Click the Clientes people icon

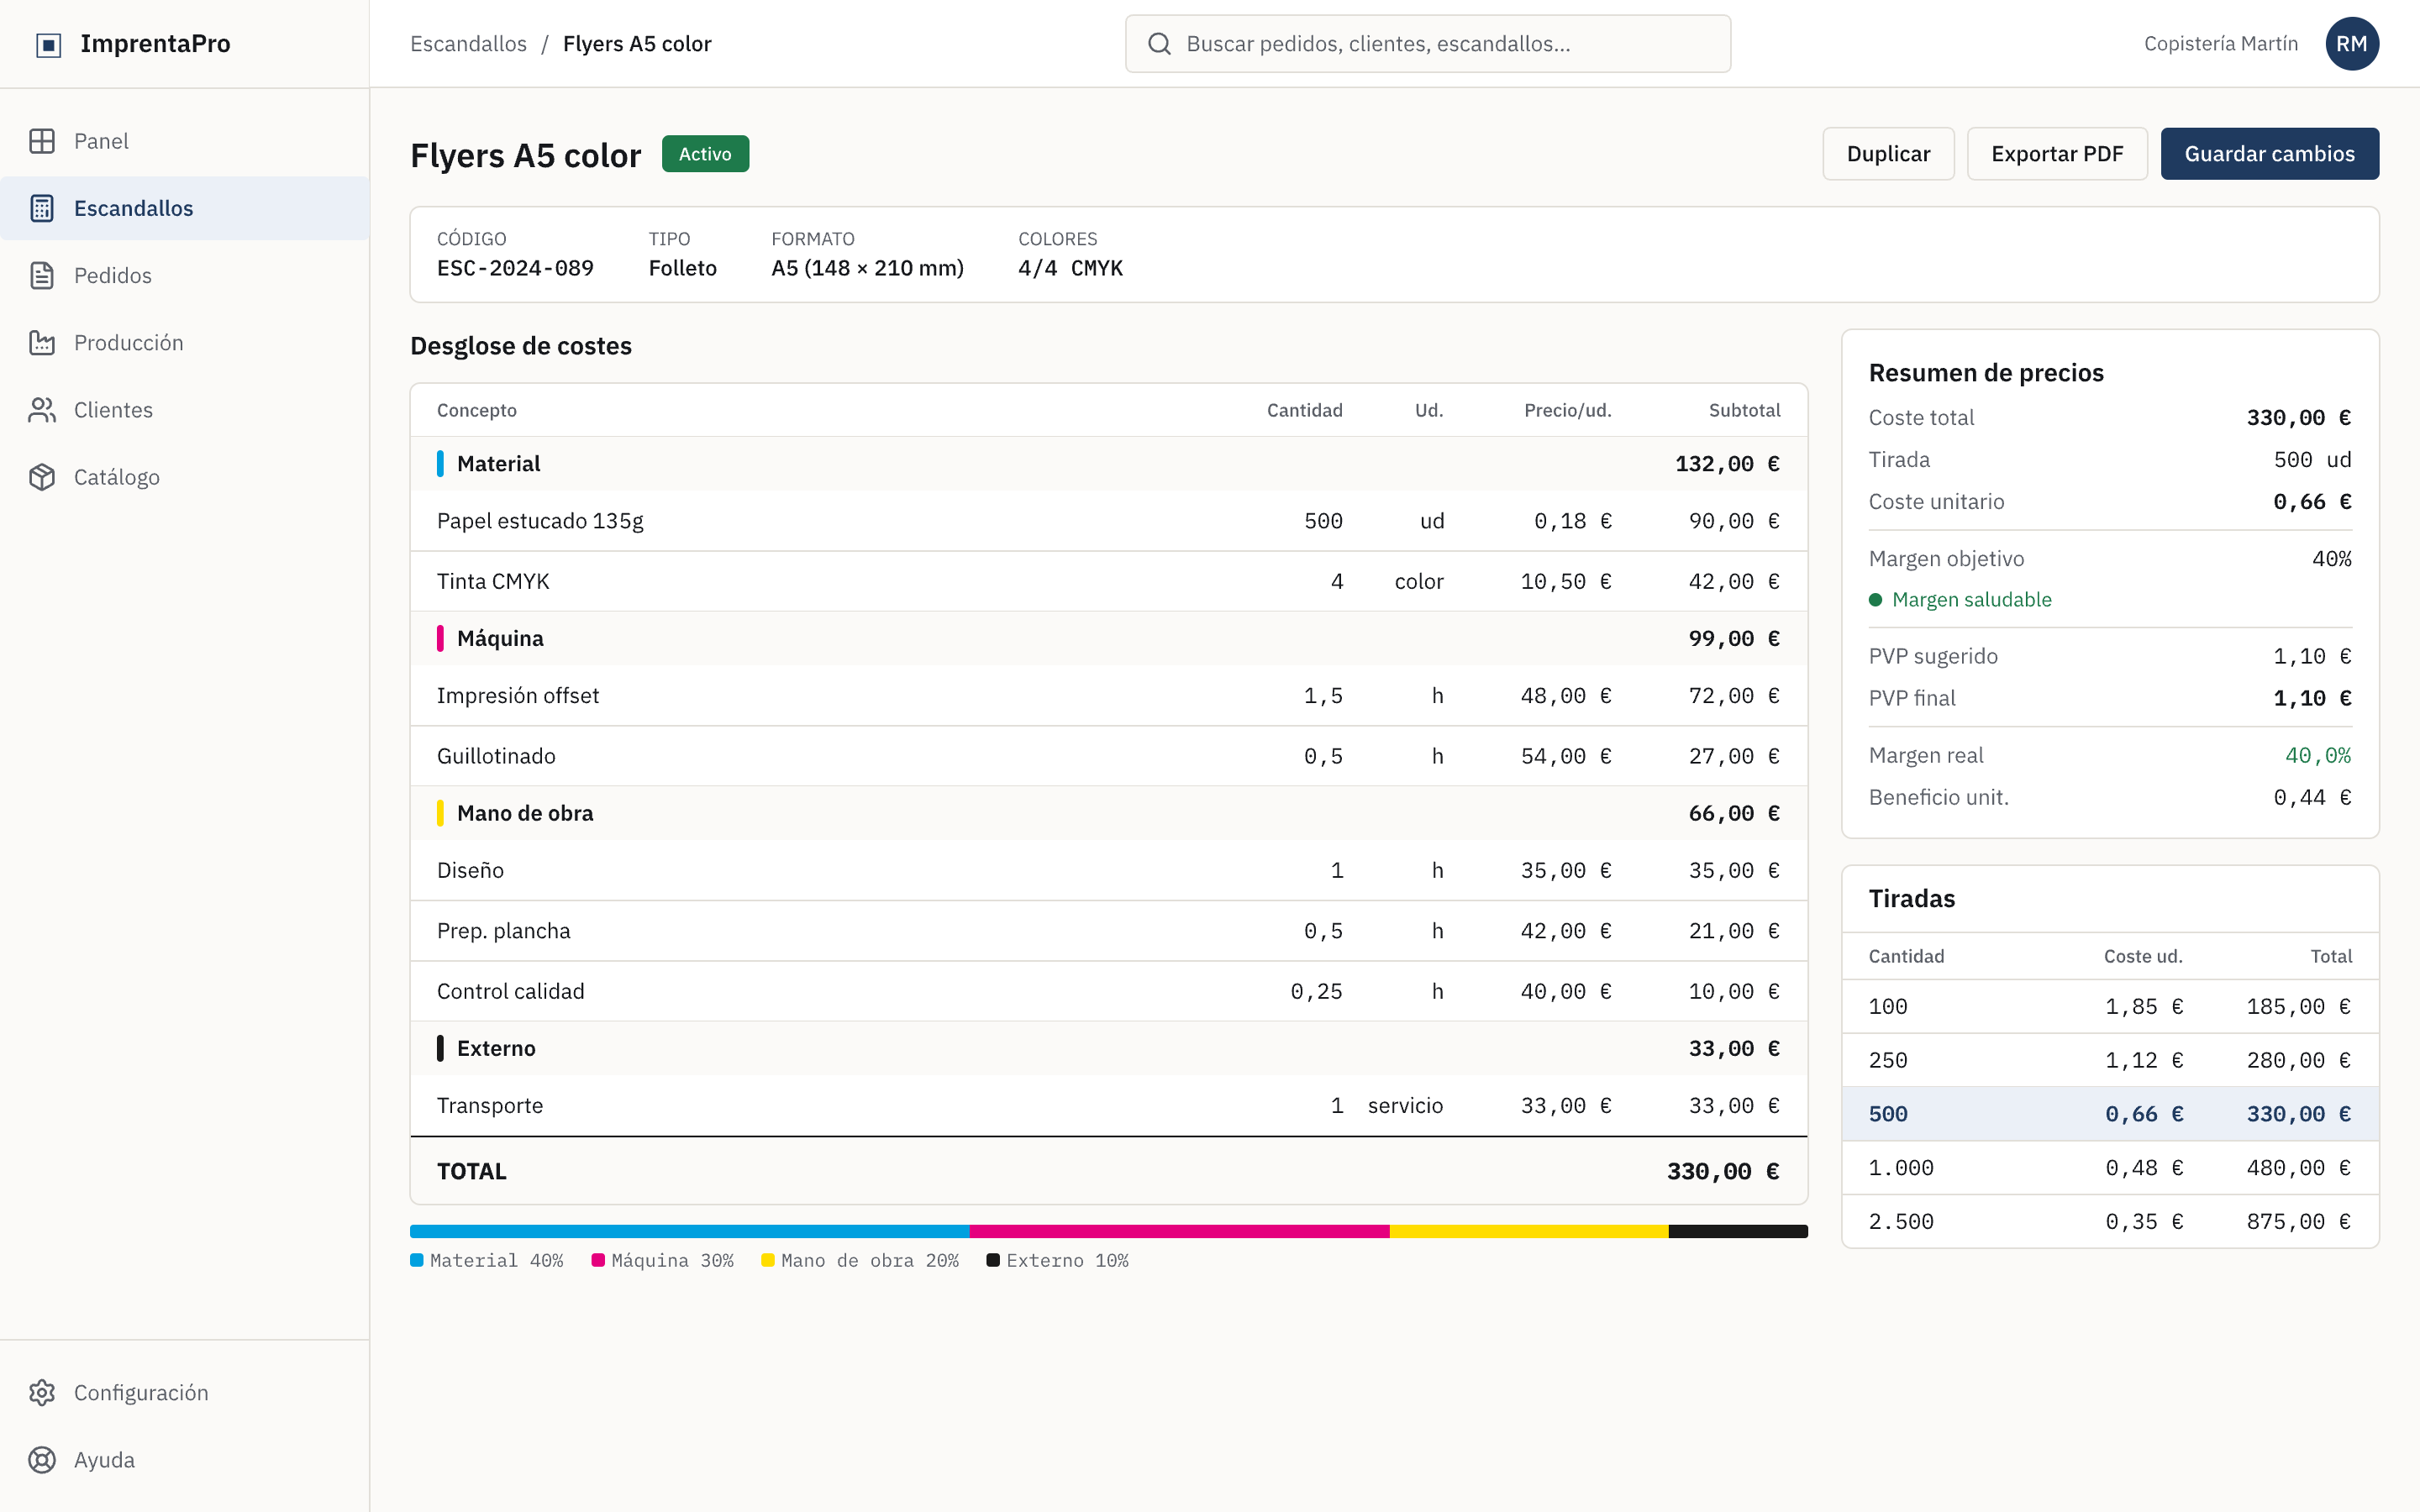[42, 410]
